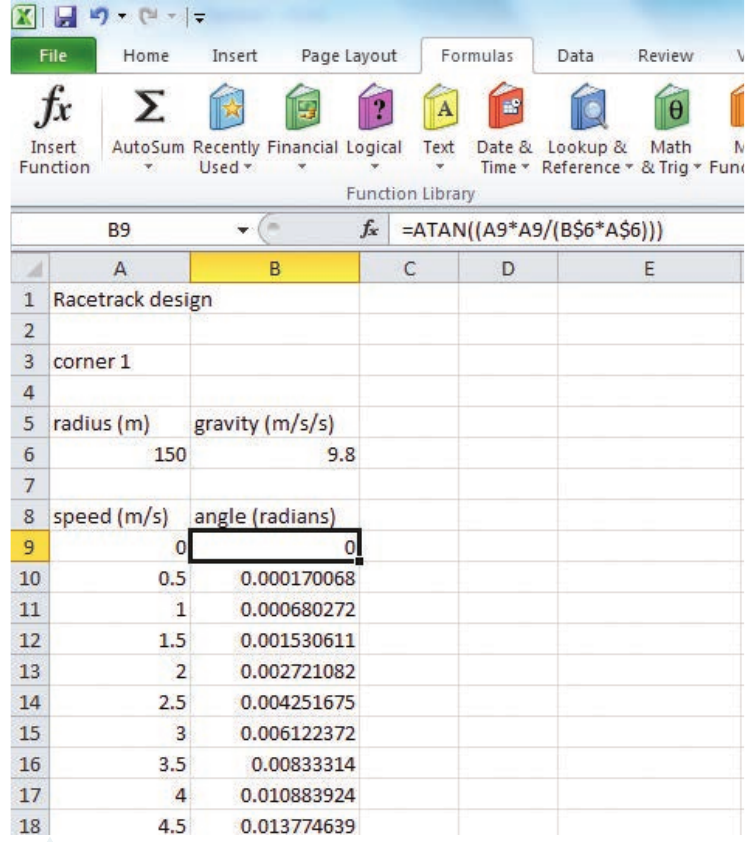Image resolution: width=752 pixels, height=842 pixels.
Task: Click cell with value 0.00833314
Action: click(274, 764)
